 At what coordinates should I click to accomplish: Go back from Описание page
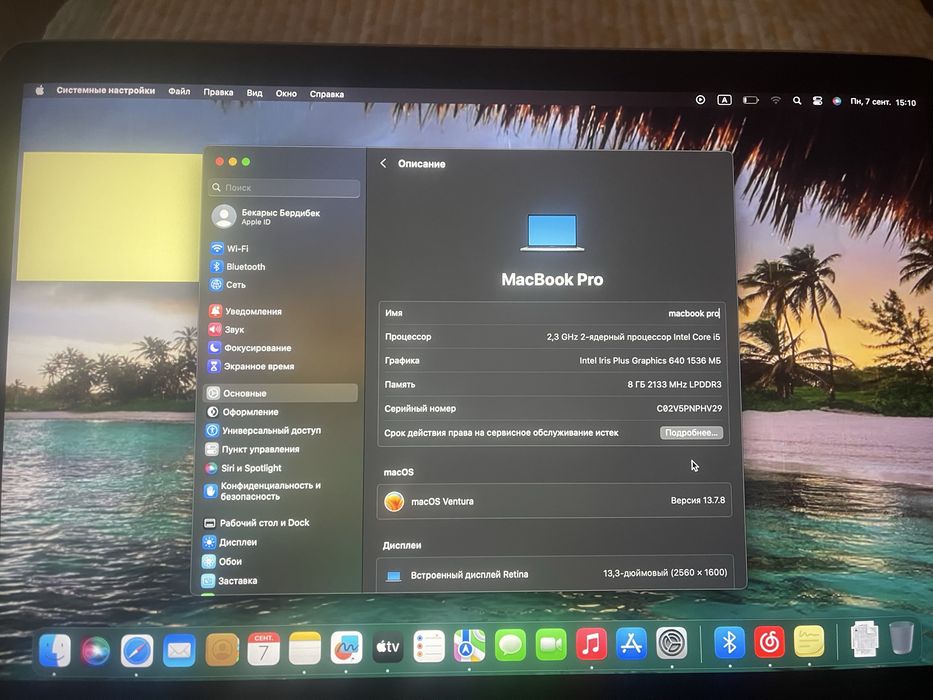(383, 163)
